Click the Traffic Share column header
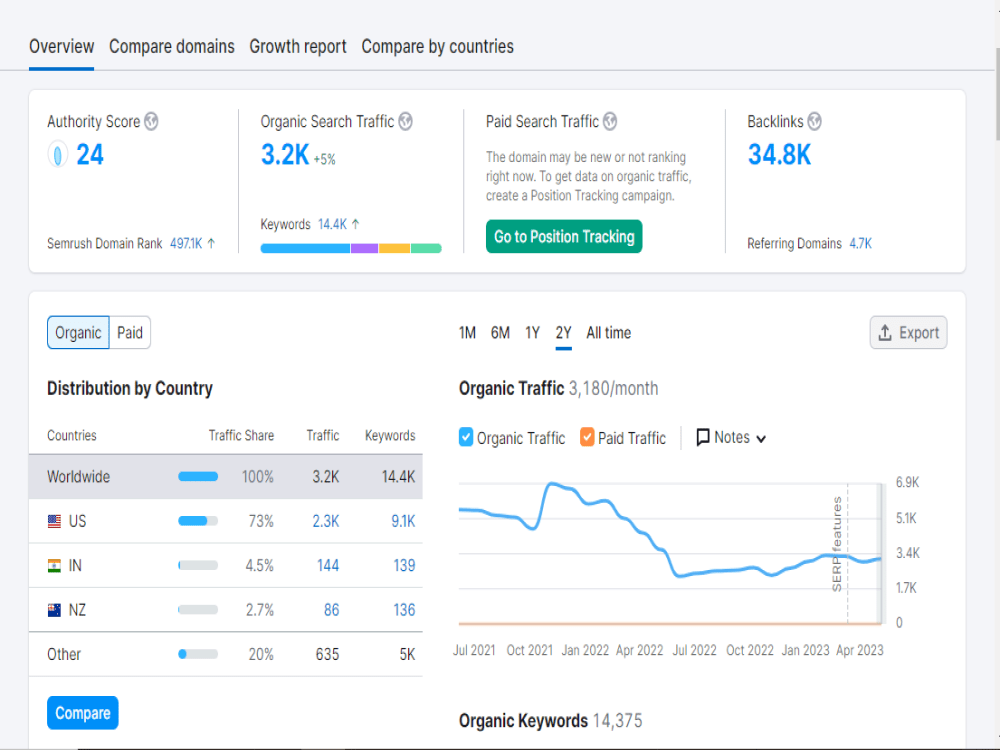1000x750 pixels. [241, 436]
